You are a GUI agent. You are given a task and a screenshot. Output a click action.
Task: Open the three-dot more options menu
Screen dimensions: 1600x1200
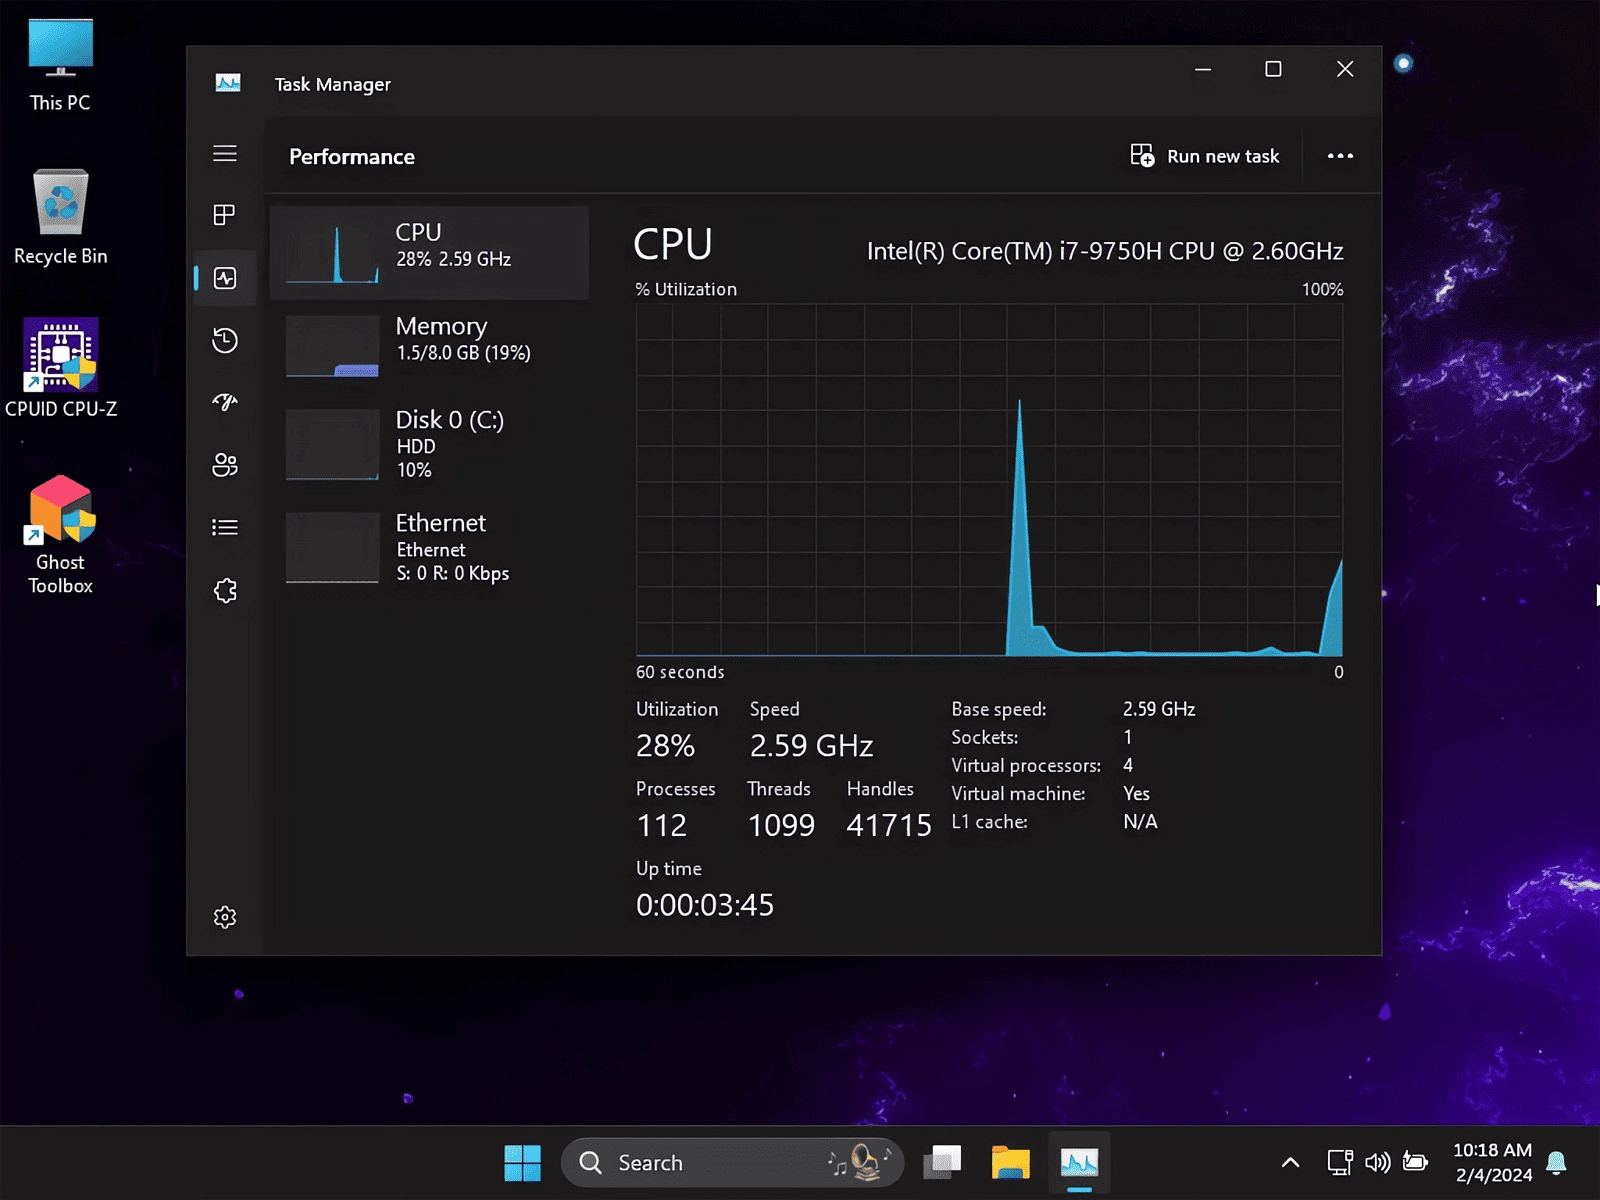click(1340, 156)
